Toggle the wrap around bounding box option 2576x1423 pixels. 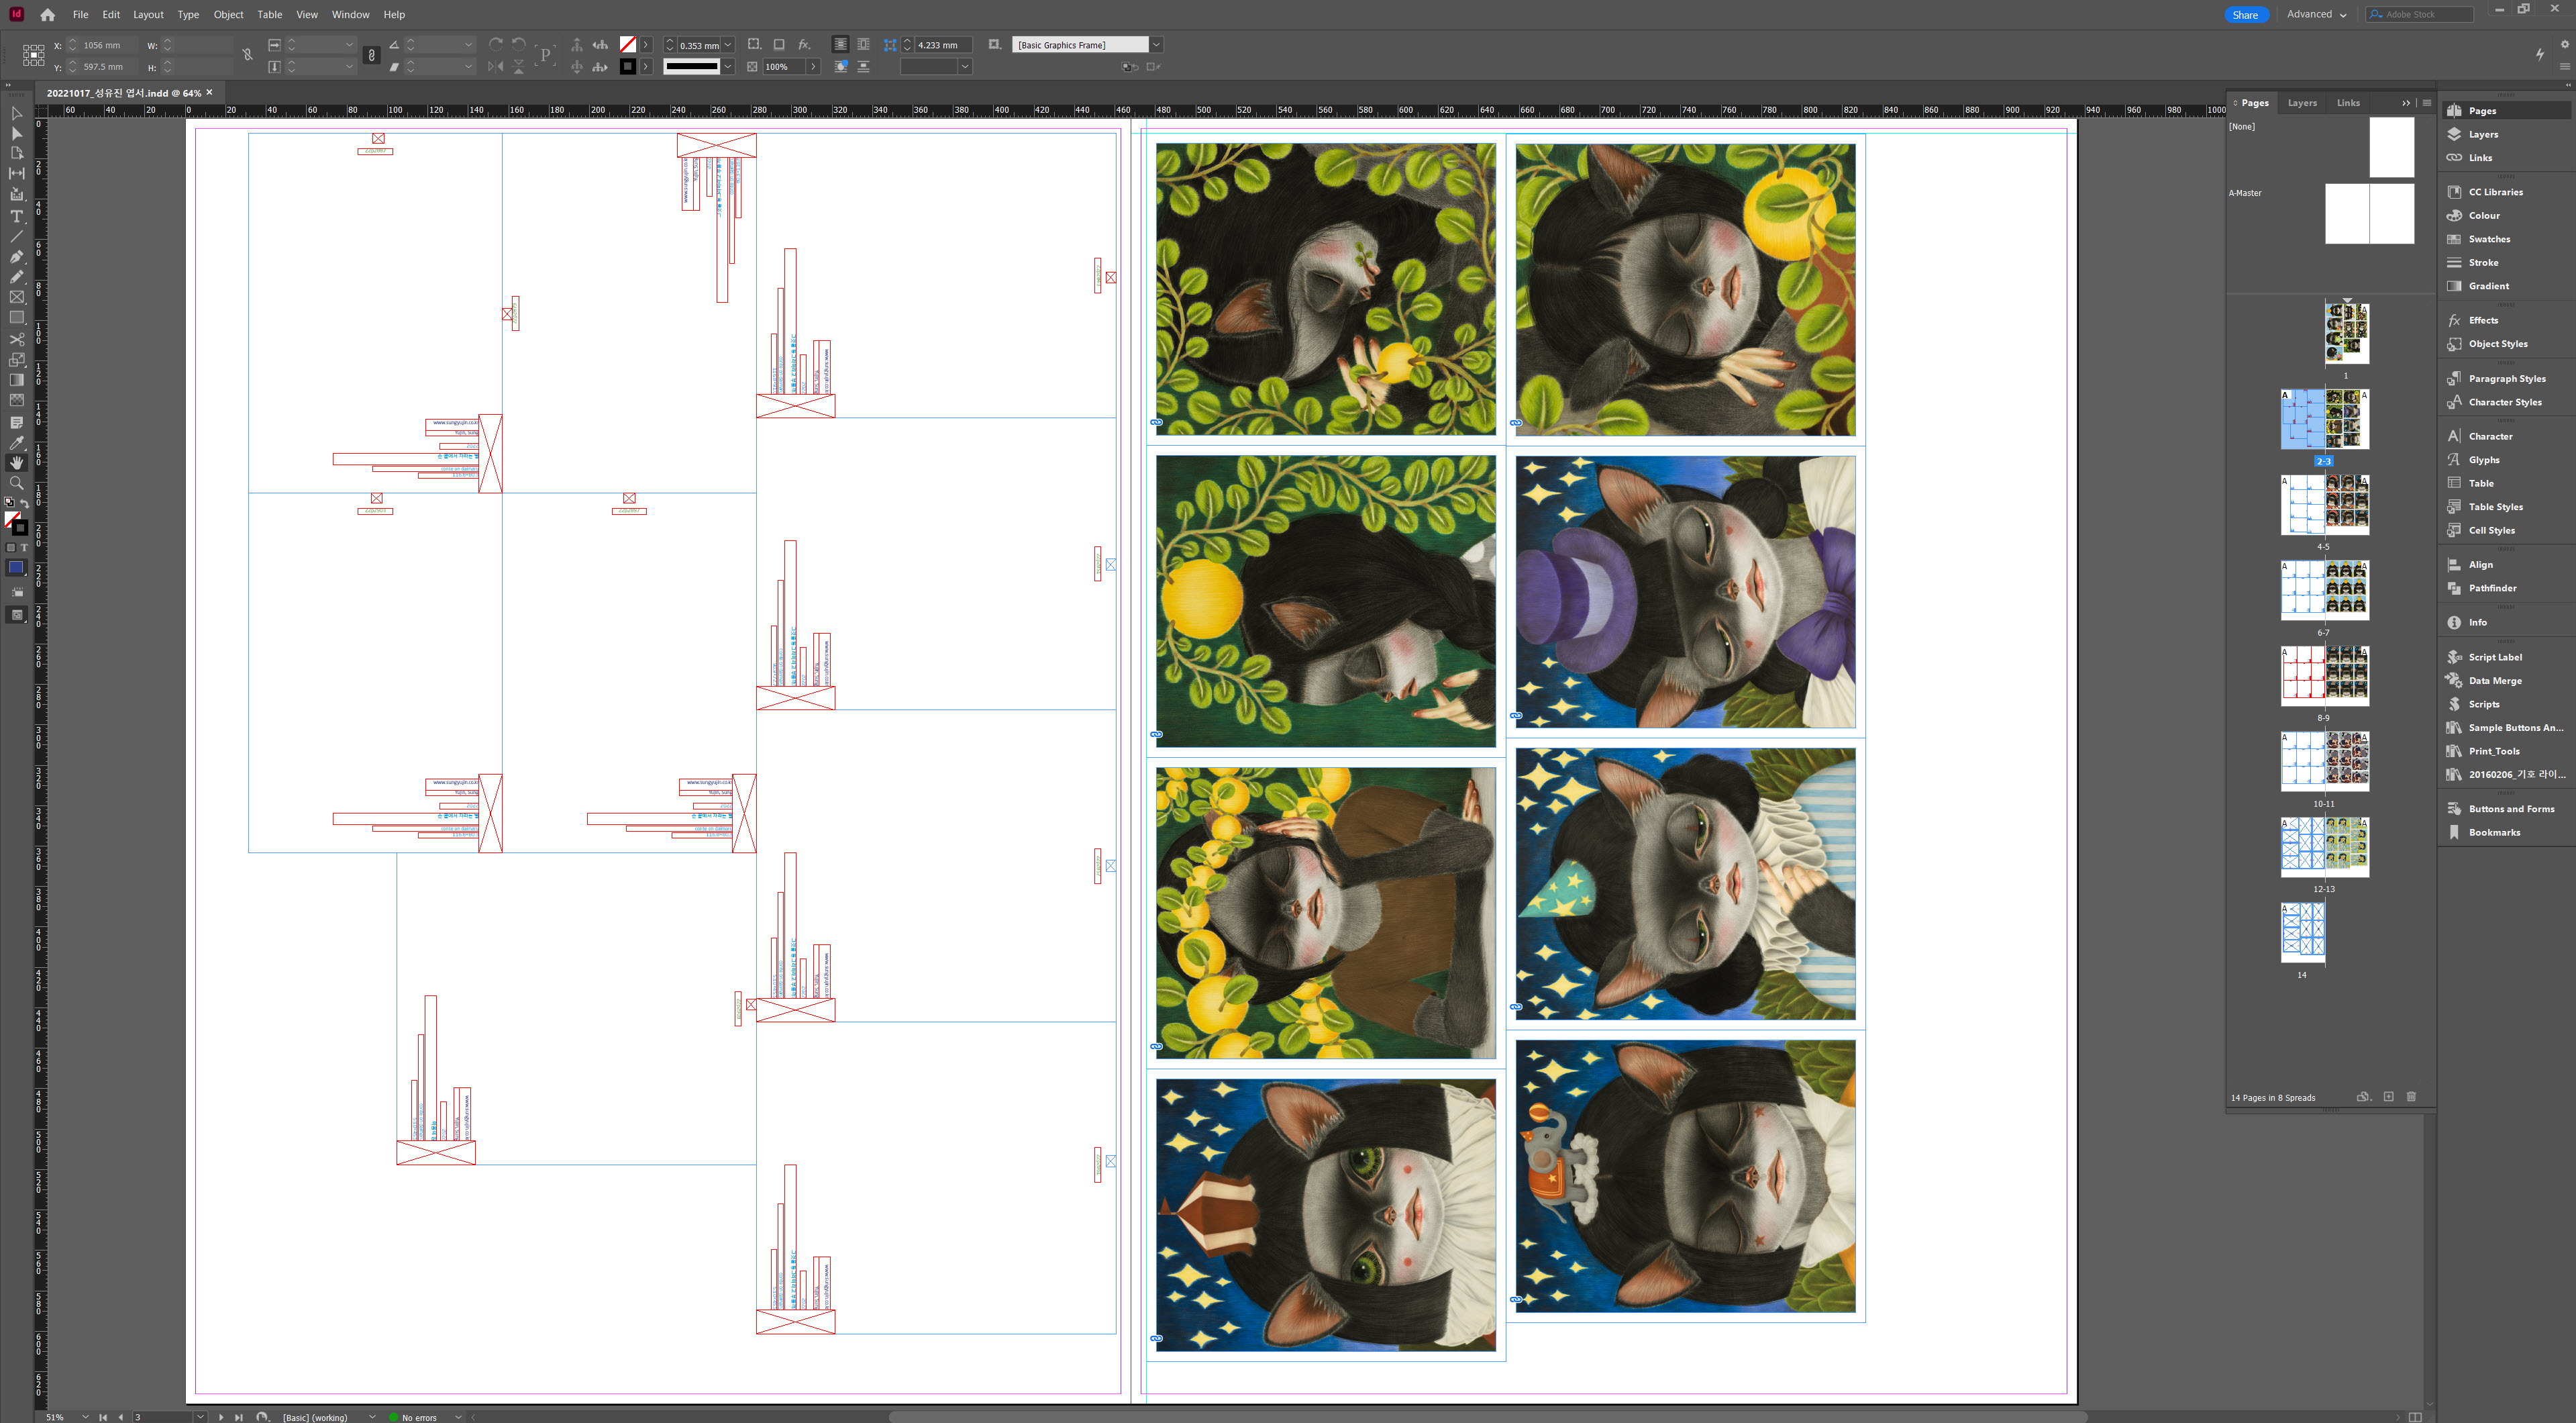pyautogui.click(x=862, y=44)
